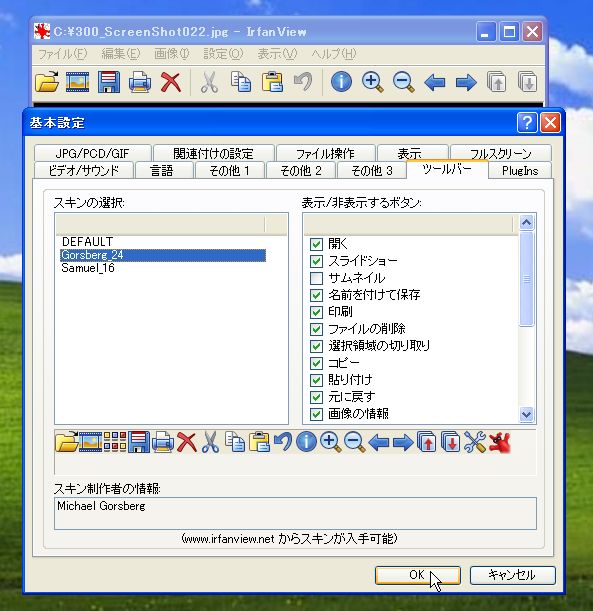Click the slideshow filmstrip icon in main toolbar
This screenshot has height=611, width=593.
pyautogui.click(x=78, y=82)
